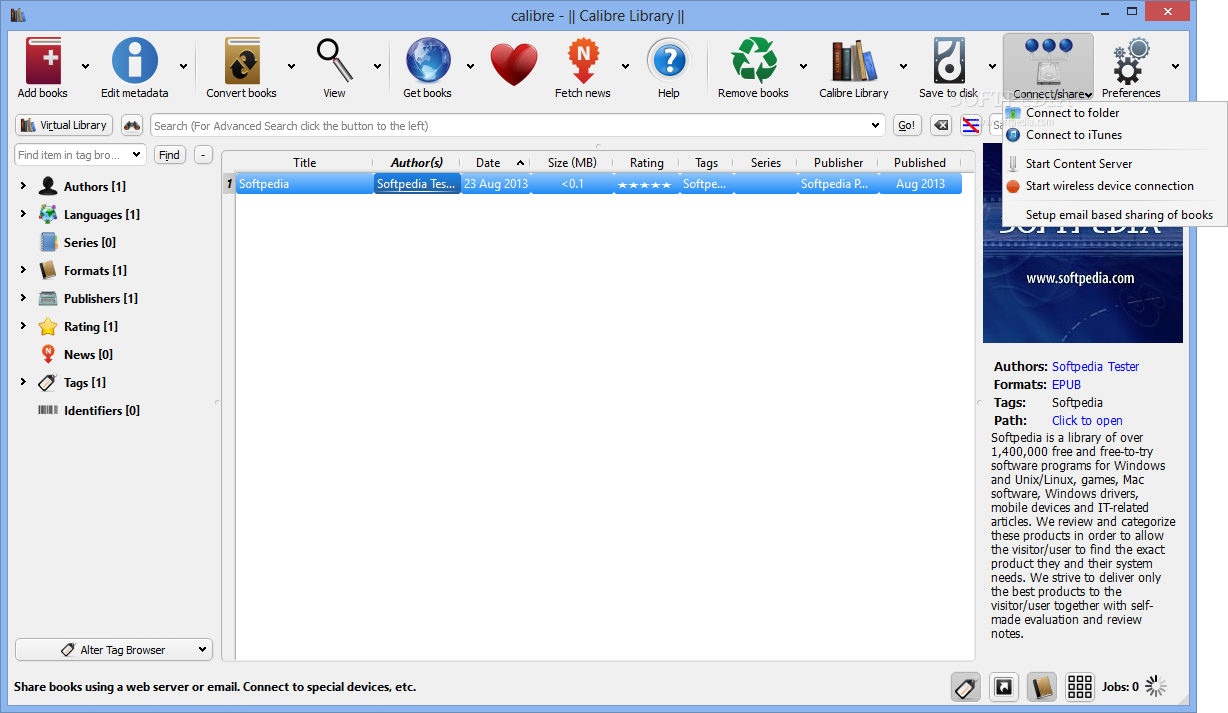The height and width of the screenshot is (713, 1228).
Task: Open the View book magnifier icon
Action: click(334, 62)
